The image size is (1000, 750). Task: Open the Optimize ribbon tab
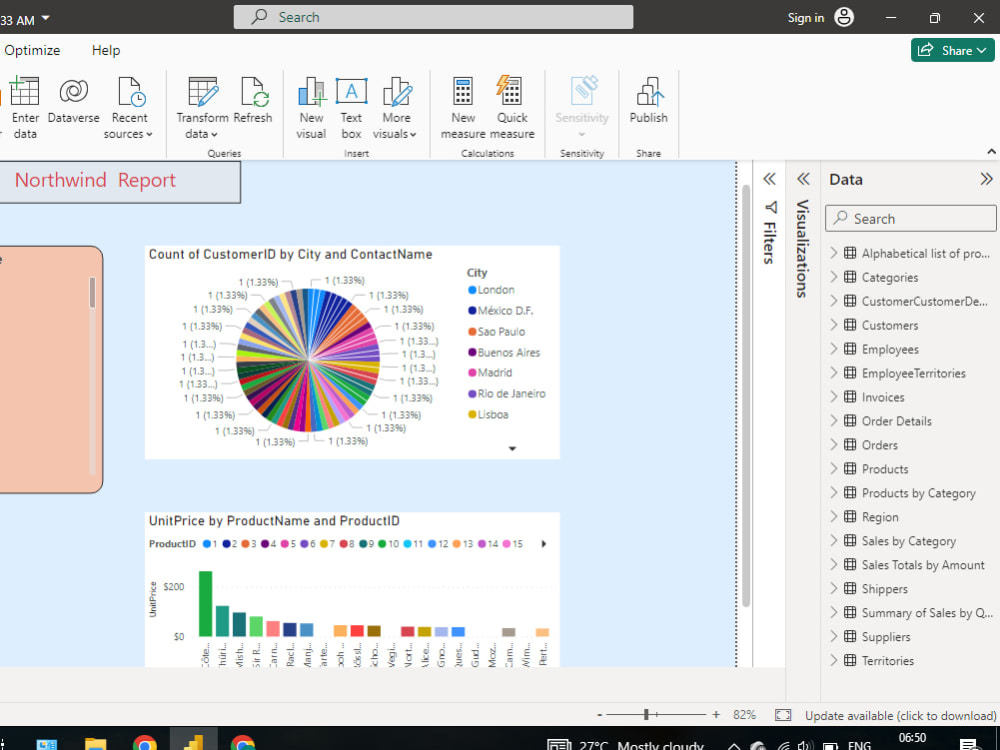[x=32, y=50]
